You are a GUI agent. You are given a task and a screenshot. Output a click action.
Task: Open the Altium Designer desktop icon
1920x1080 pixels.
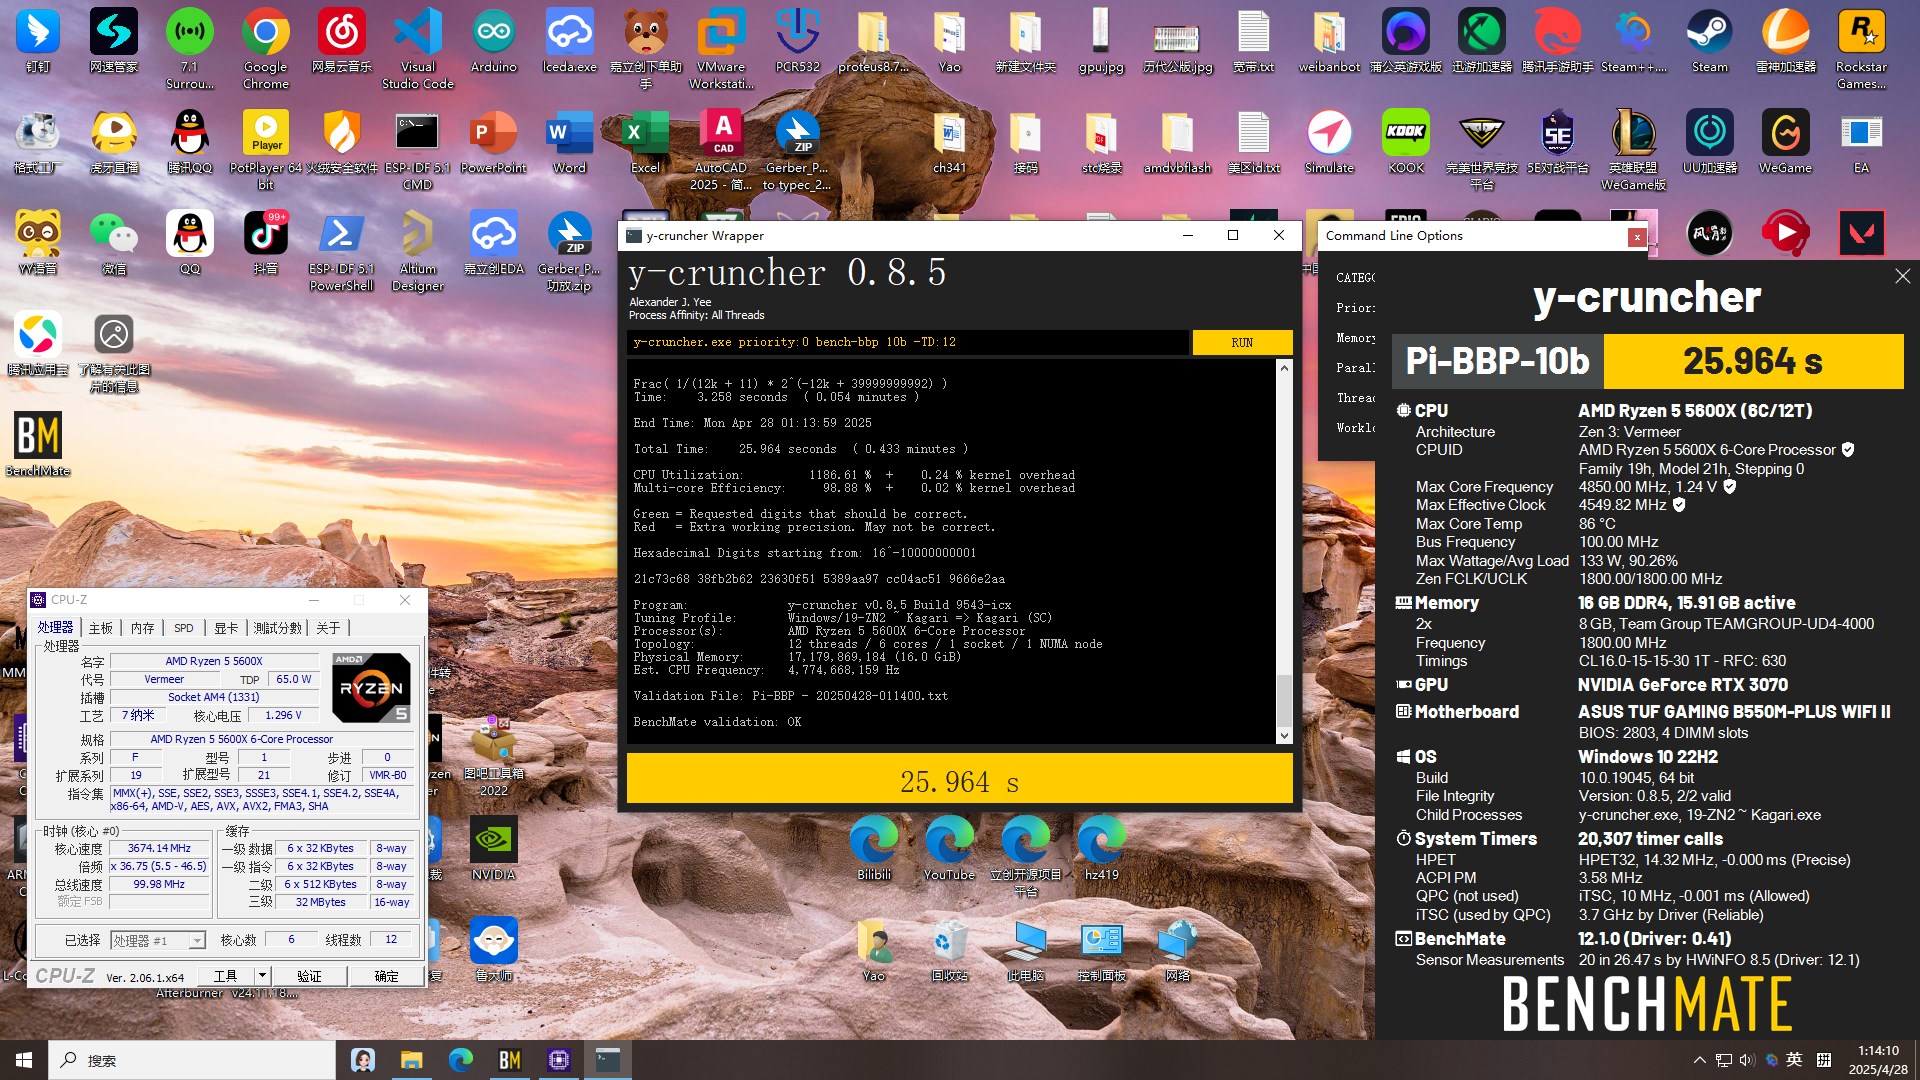[417, 251]
